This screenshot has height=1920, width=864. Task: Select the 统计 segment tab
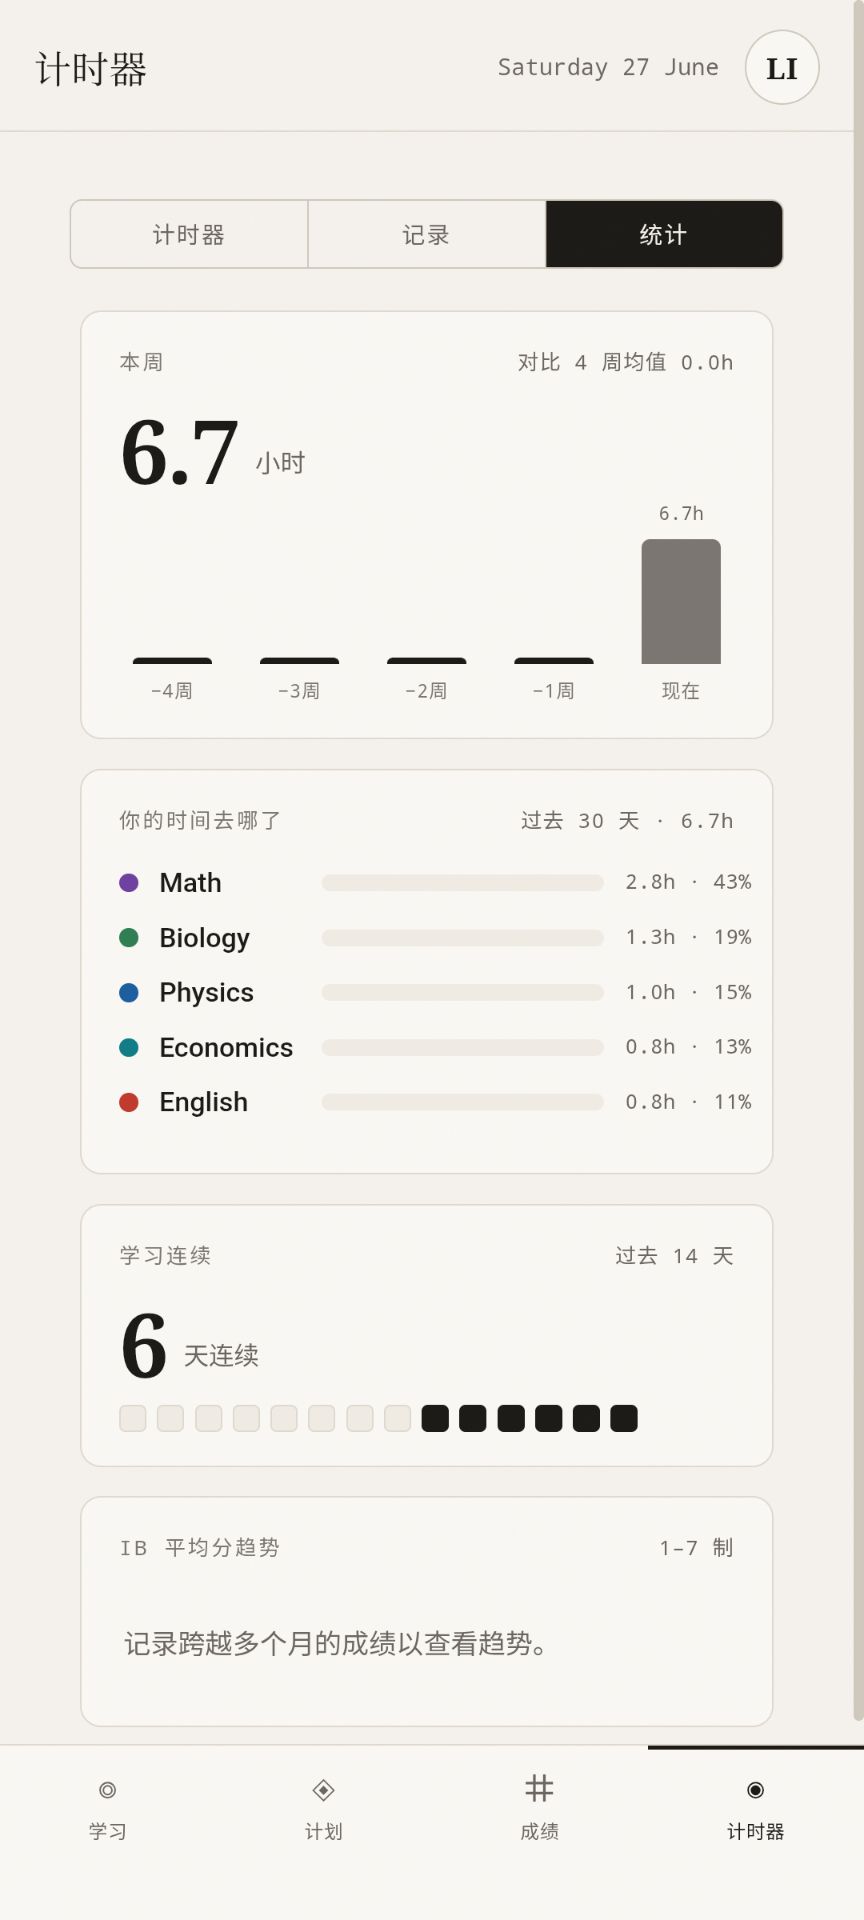tap(664, 234)
